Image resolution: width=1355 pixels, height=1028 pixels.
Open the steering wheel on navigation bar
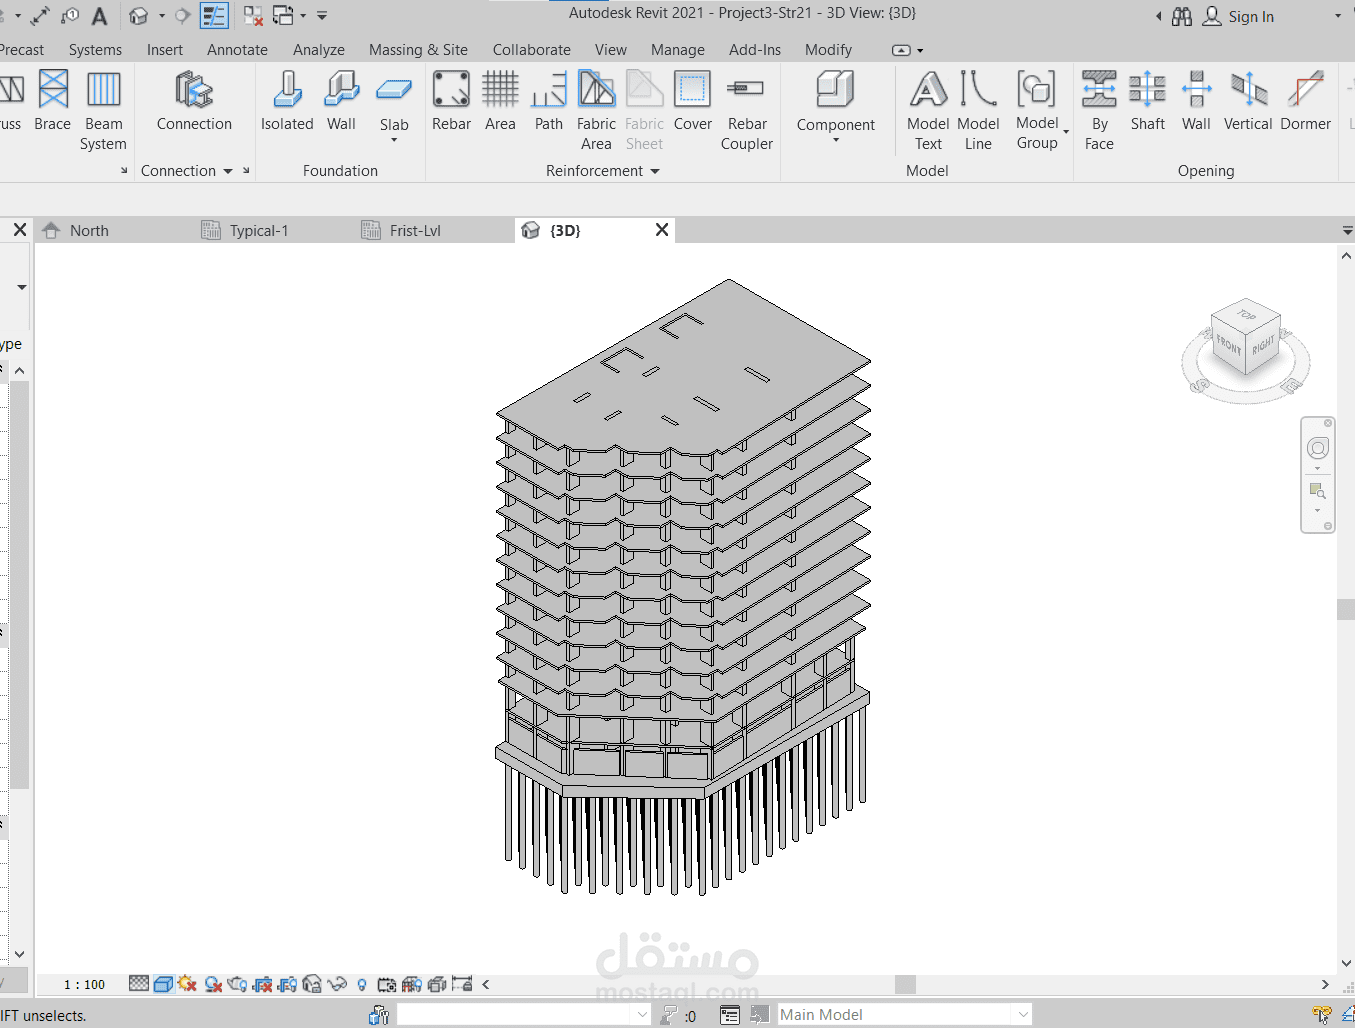[1318, 449]
